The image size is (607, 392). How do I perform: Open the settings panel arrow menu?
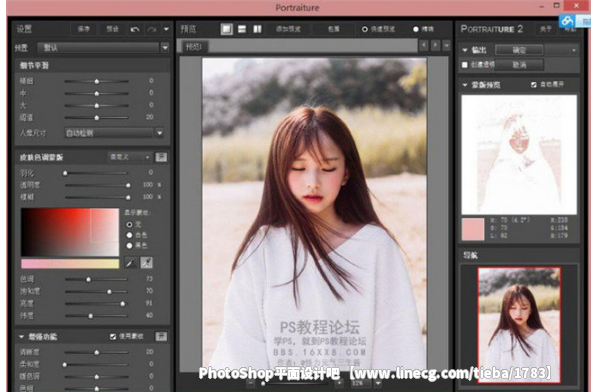coord(166,29)
